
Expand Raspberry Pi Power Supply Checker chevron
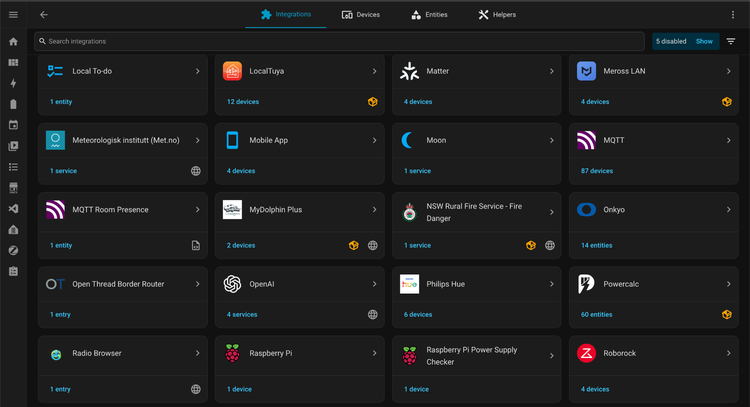551,356
